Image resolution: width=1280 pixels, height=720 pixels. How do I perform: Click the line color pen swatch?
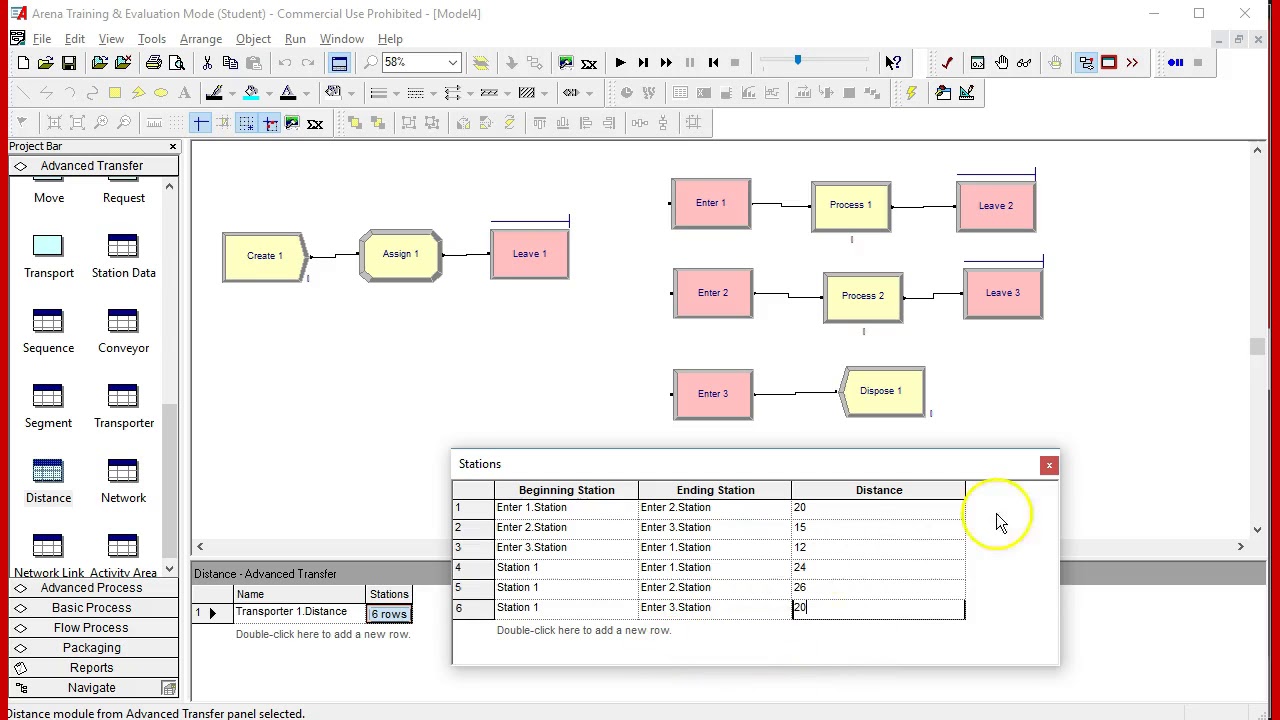(214, 93)
